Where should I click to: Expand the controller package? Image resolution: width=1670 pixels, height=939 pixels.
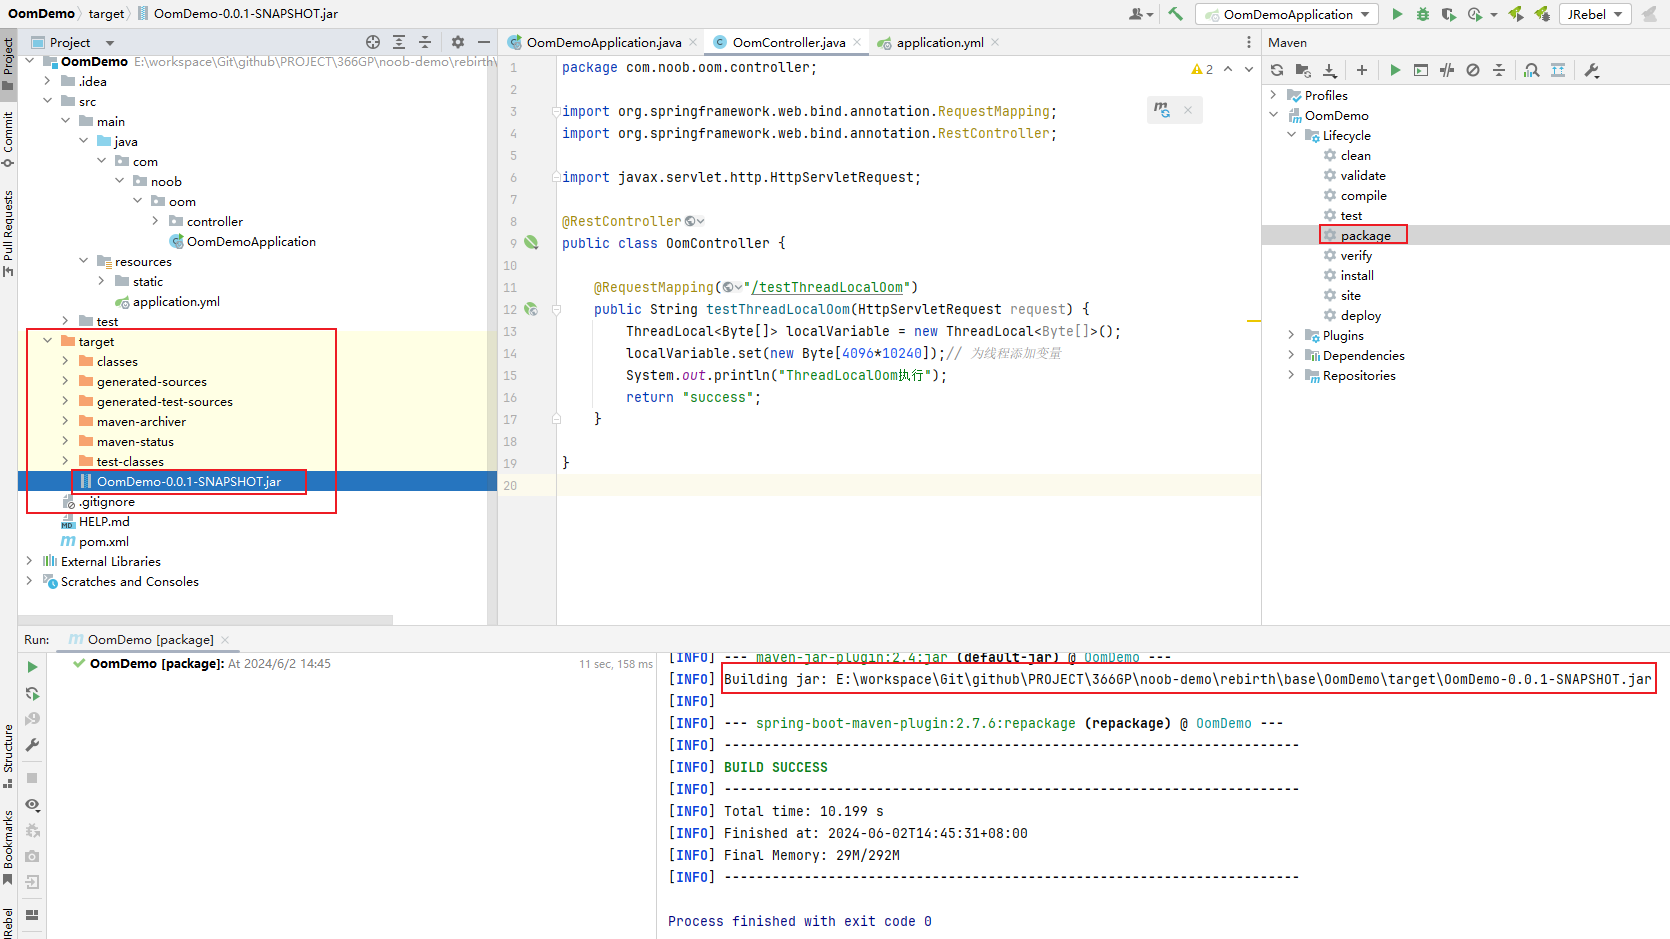[x=155, y=221]
